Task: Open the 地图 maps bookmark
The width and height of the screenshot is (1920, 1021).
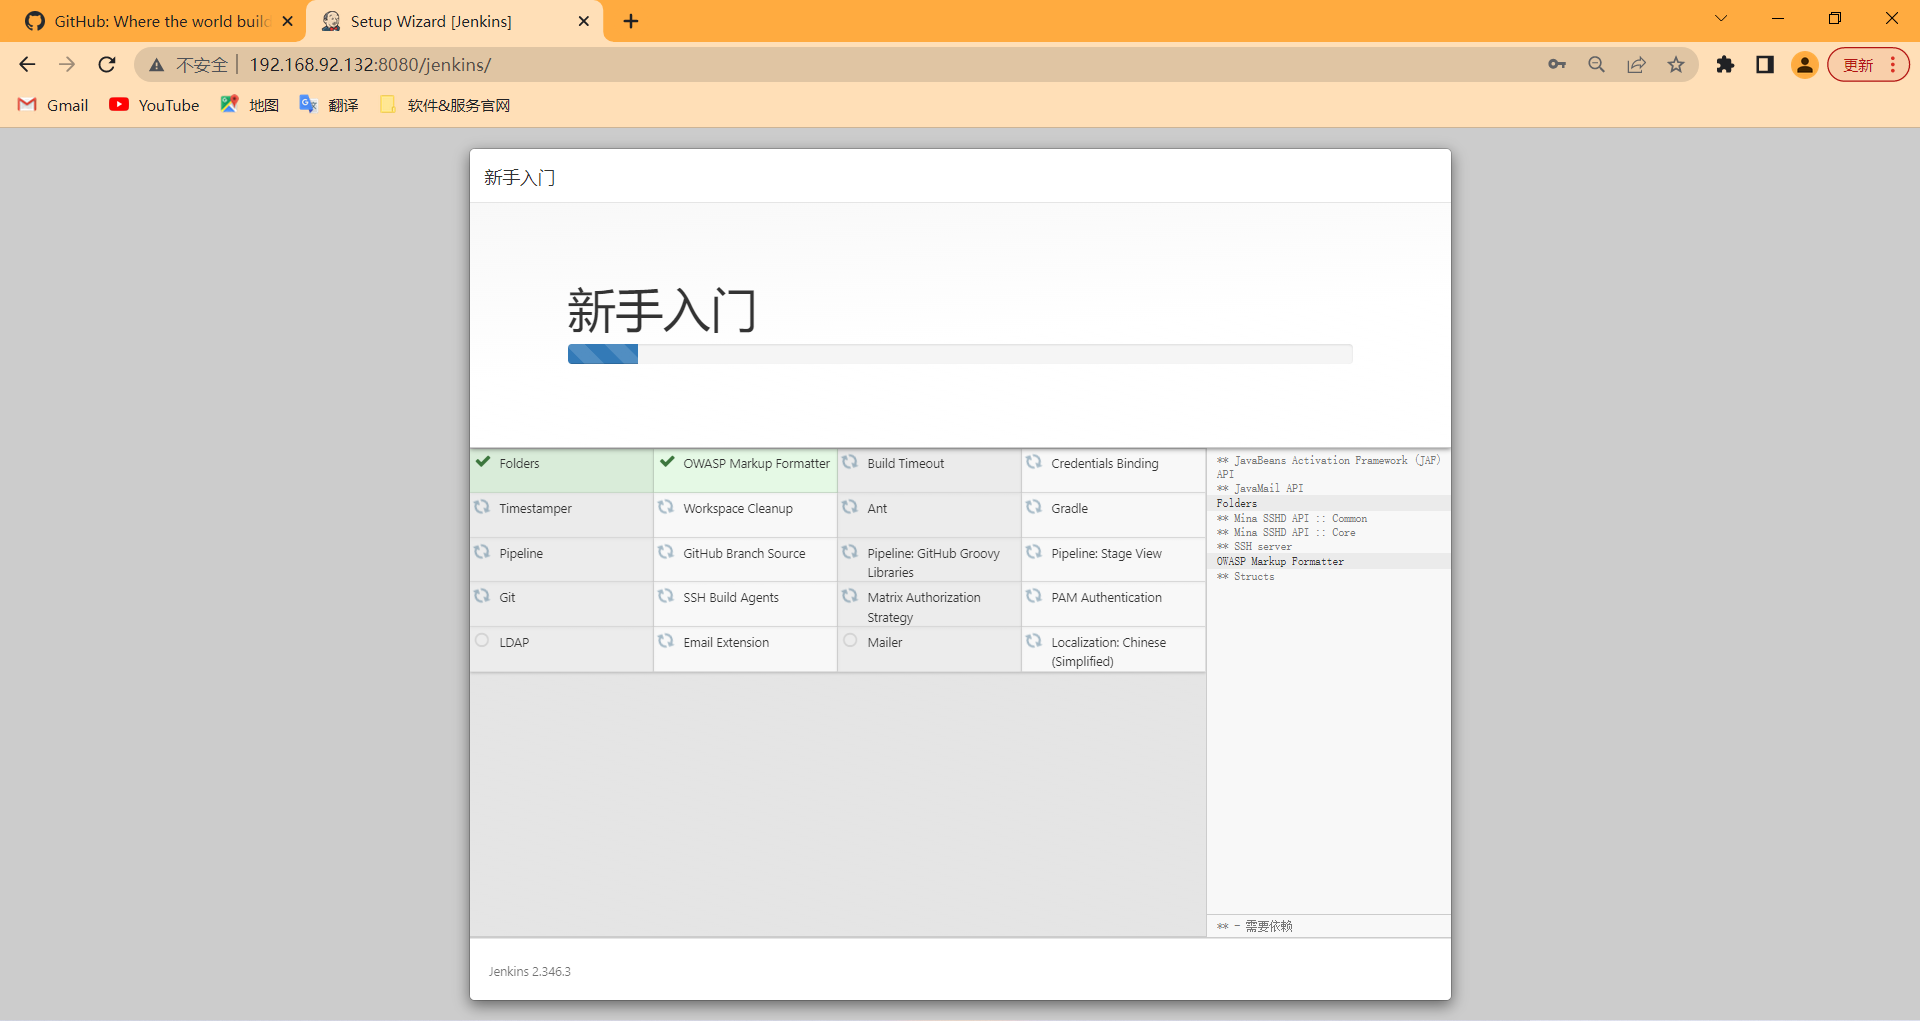Action: coord(250,105)
